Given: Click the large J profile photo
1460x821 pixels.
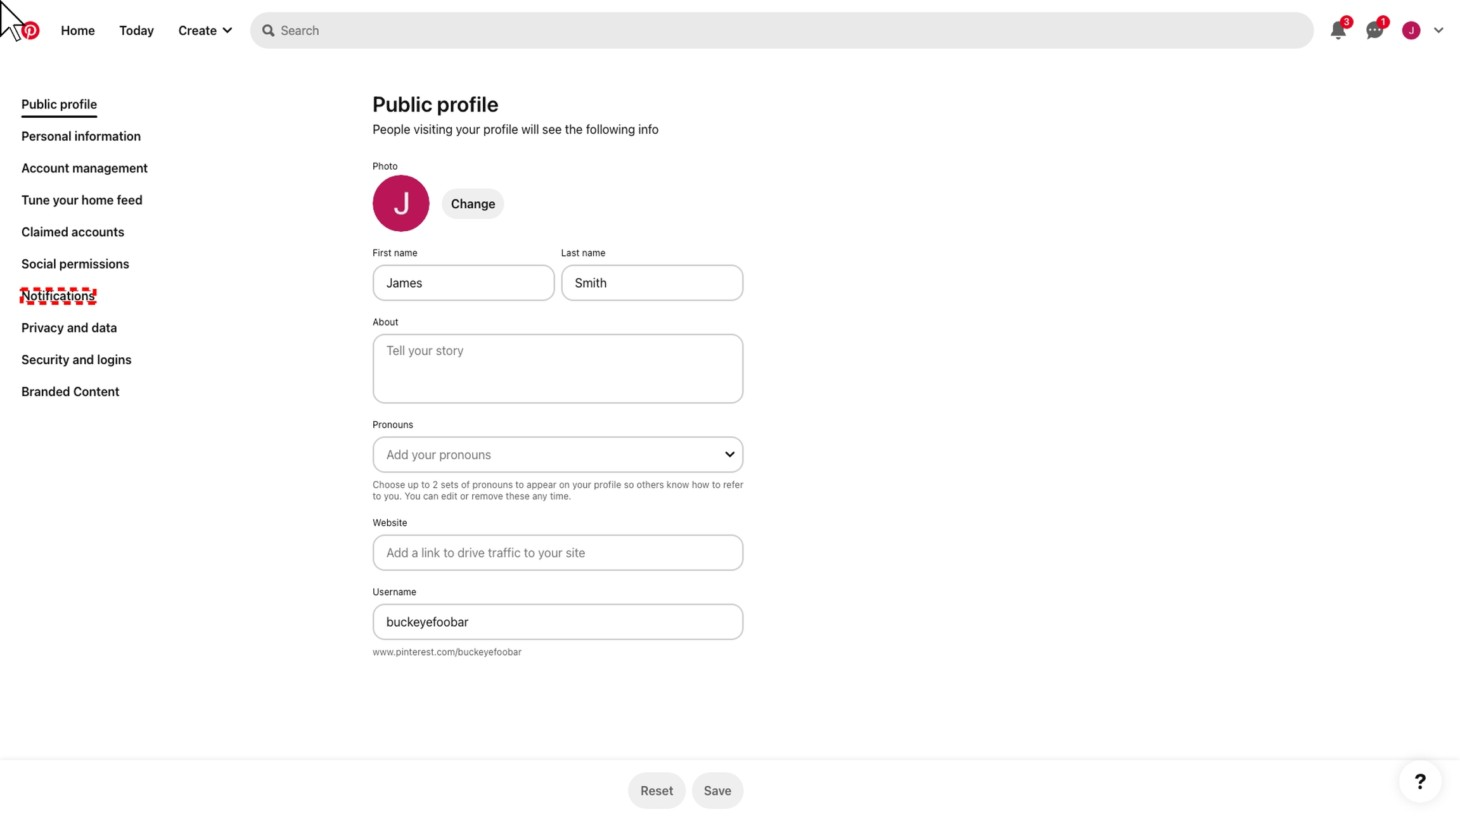Looking at the screenshot, I should click(x=401, y=204).
